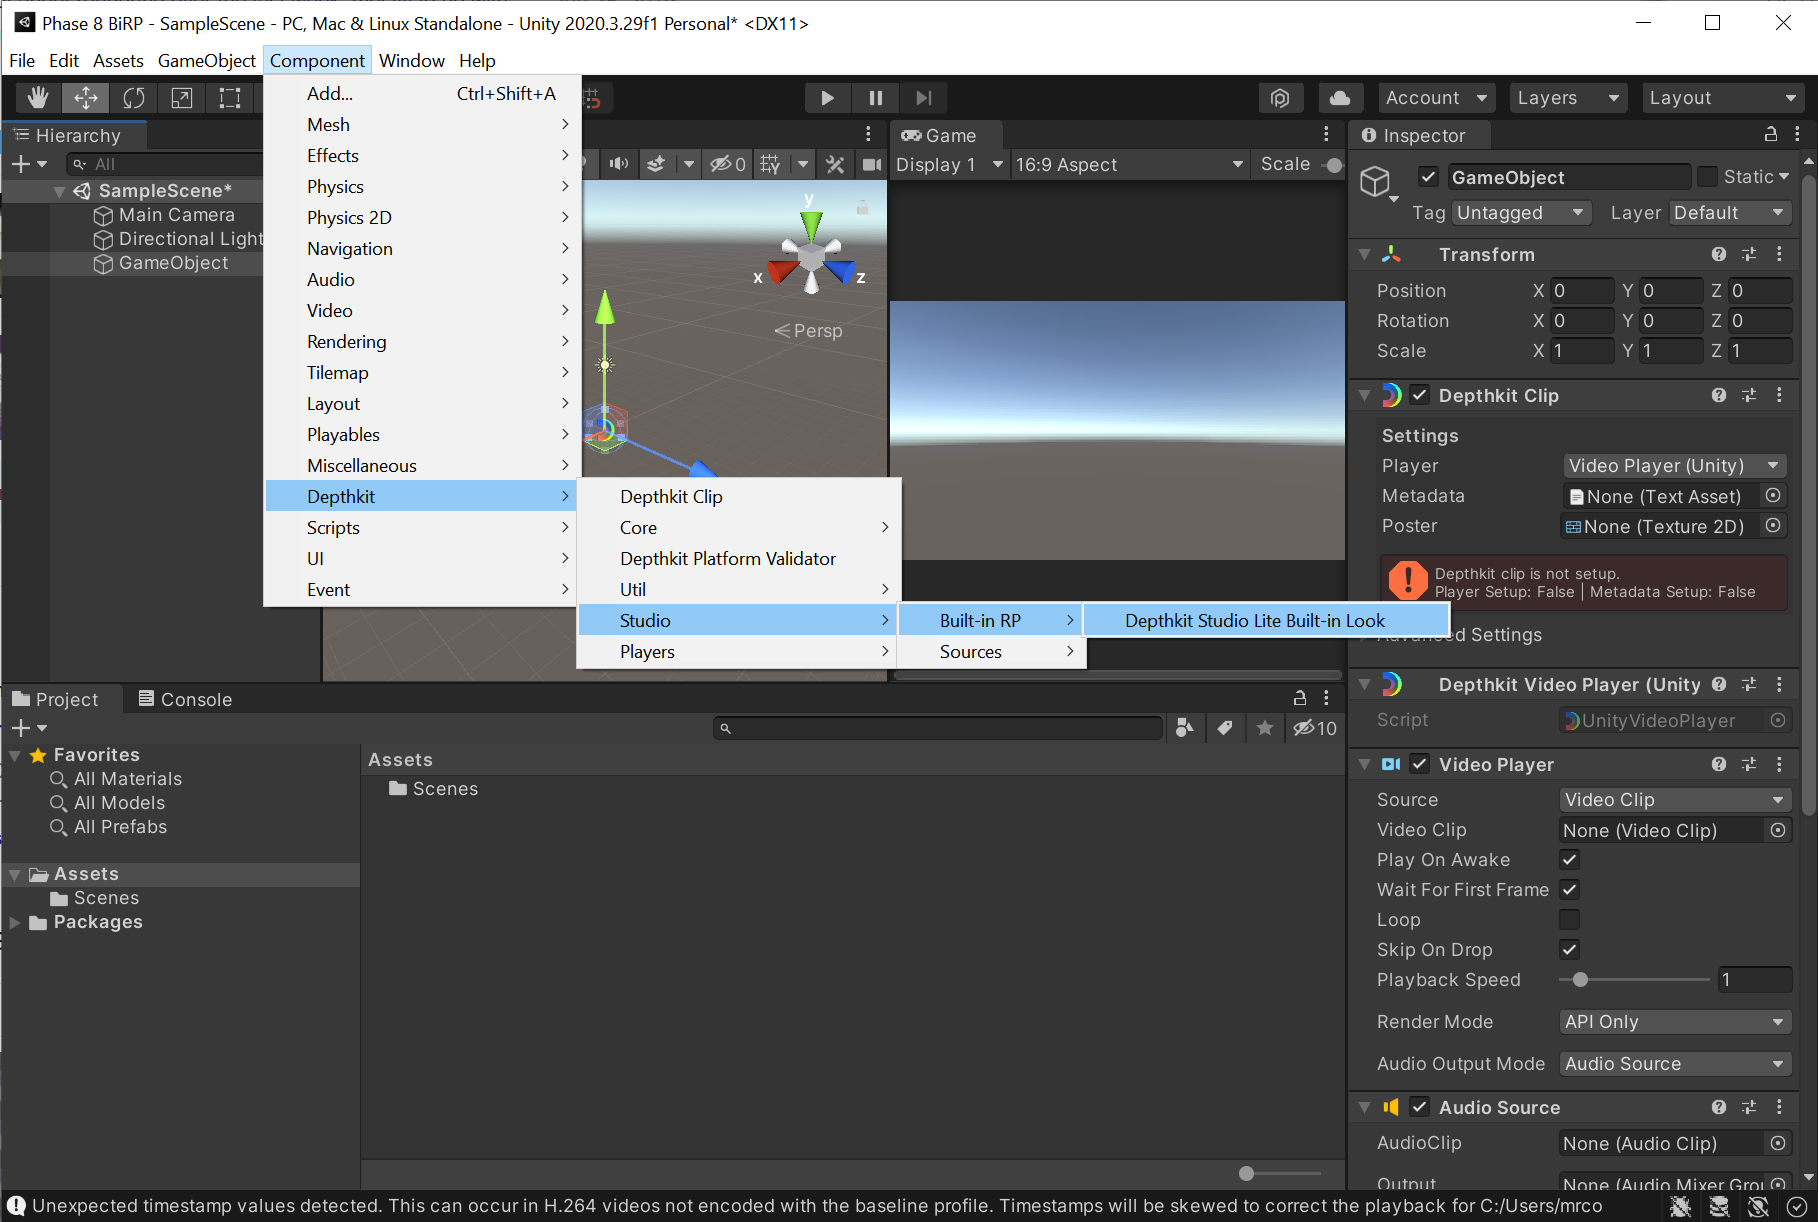Select the Rotate tool

134,97
